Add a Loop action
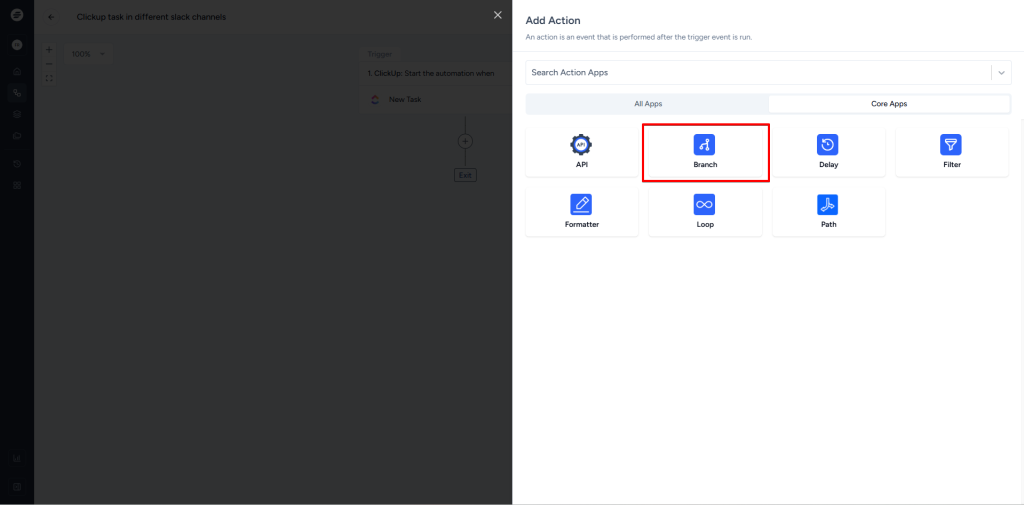This screenshot has width=1024, height=505. pyautogui.click(x=705, y=211)
